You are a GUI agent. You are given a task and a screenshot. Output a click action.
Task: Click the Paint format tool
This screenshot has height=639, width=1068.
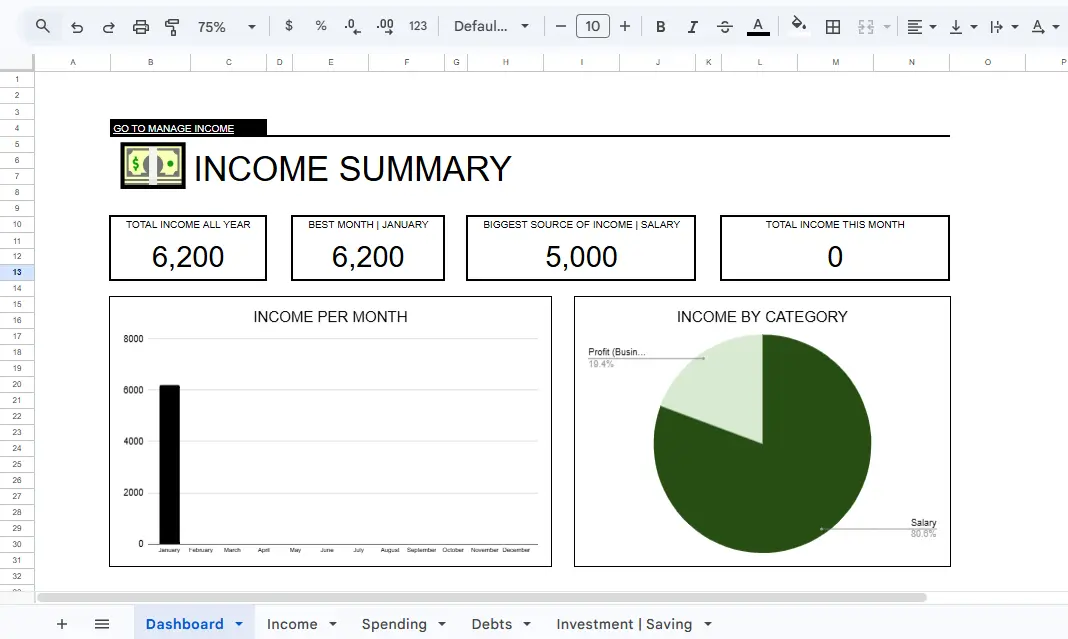171,26
